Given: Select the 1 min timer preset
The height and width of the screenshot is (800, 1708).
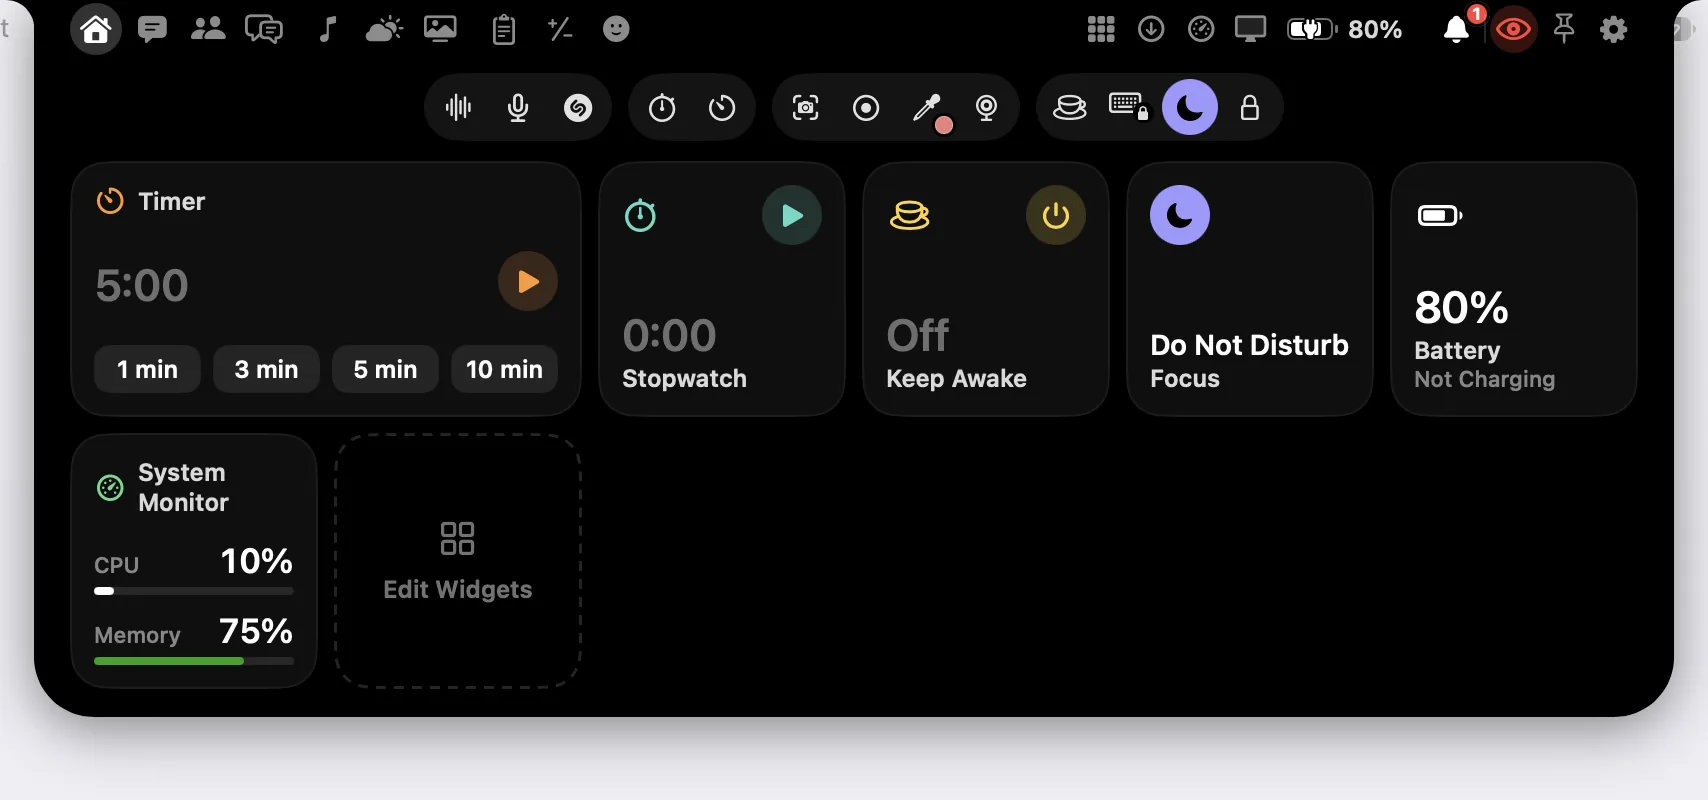Looking at the screenshot, I should click(x=147, y=369).
